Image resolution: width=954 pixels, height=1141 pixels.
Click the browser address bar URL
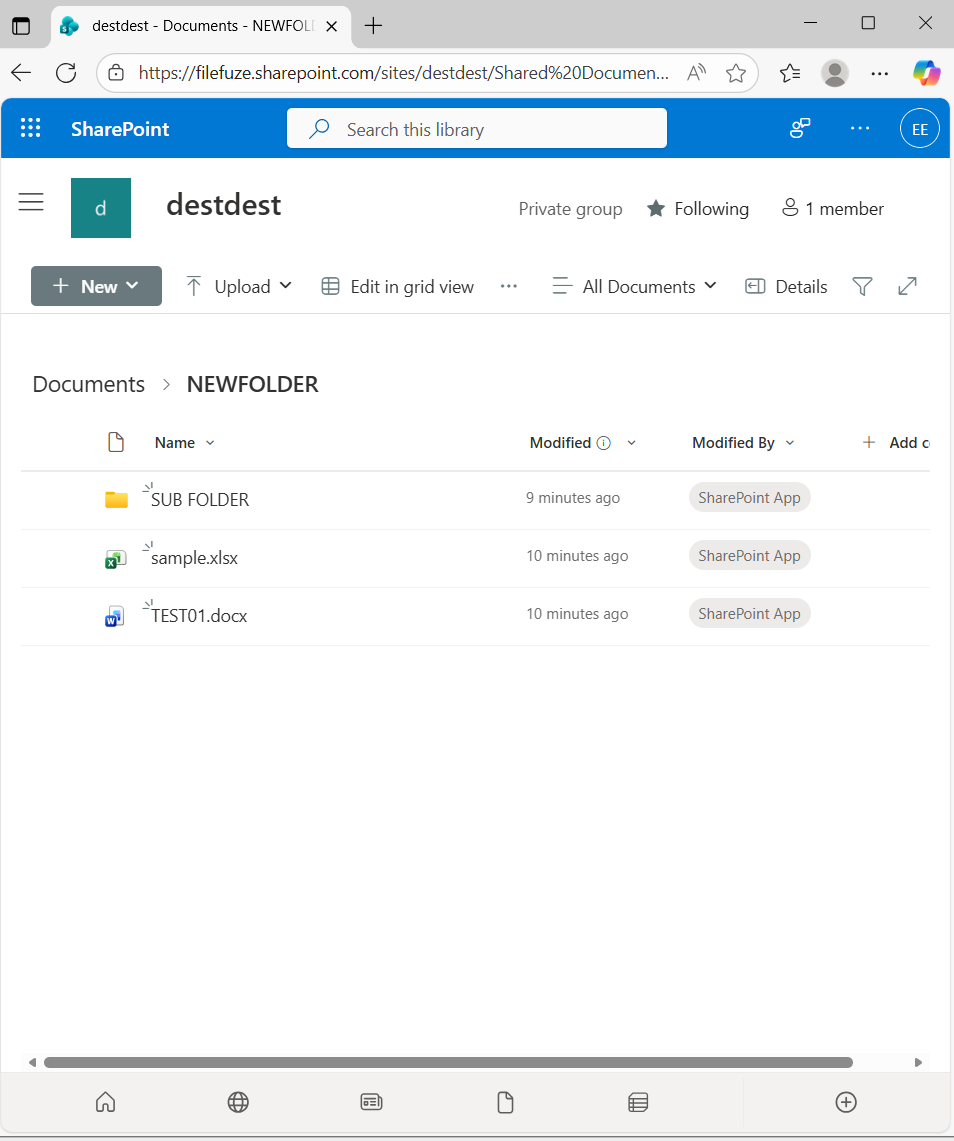pos(403,73)
